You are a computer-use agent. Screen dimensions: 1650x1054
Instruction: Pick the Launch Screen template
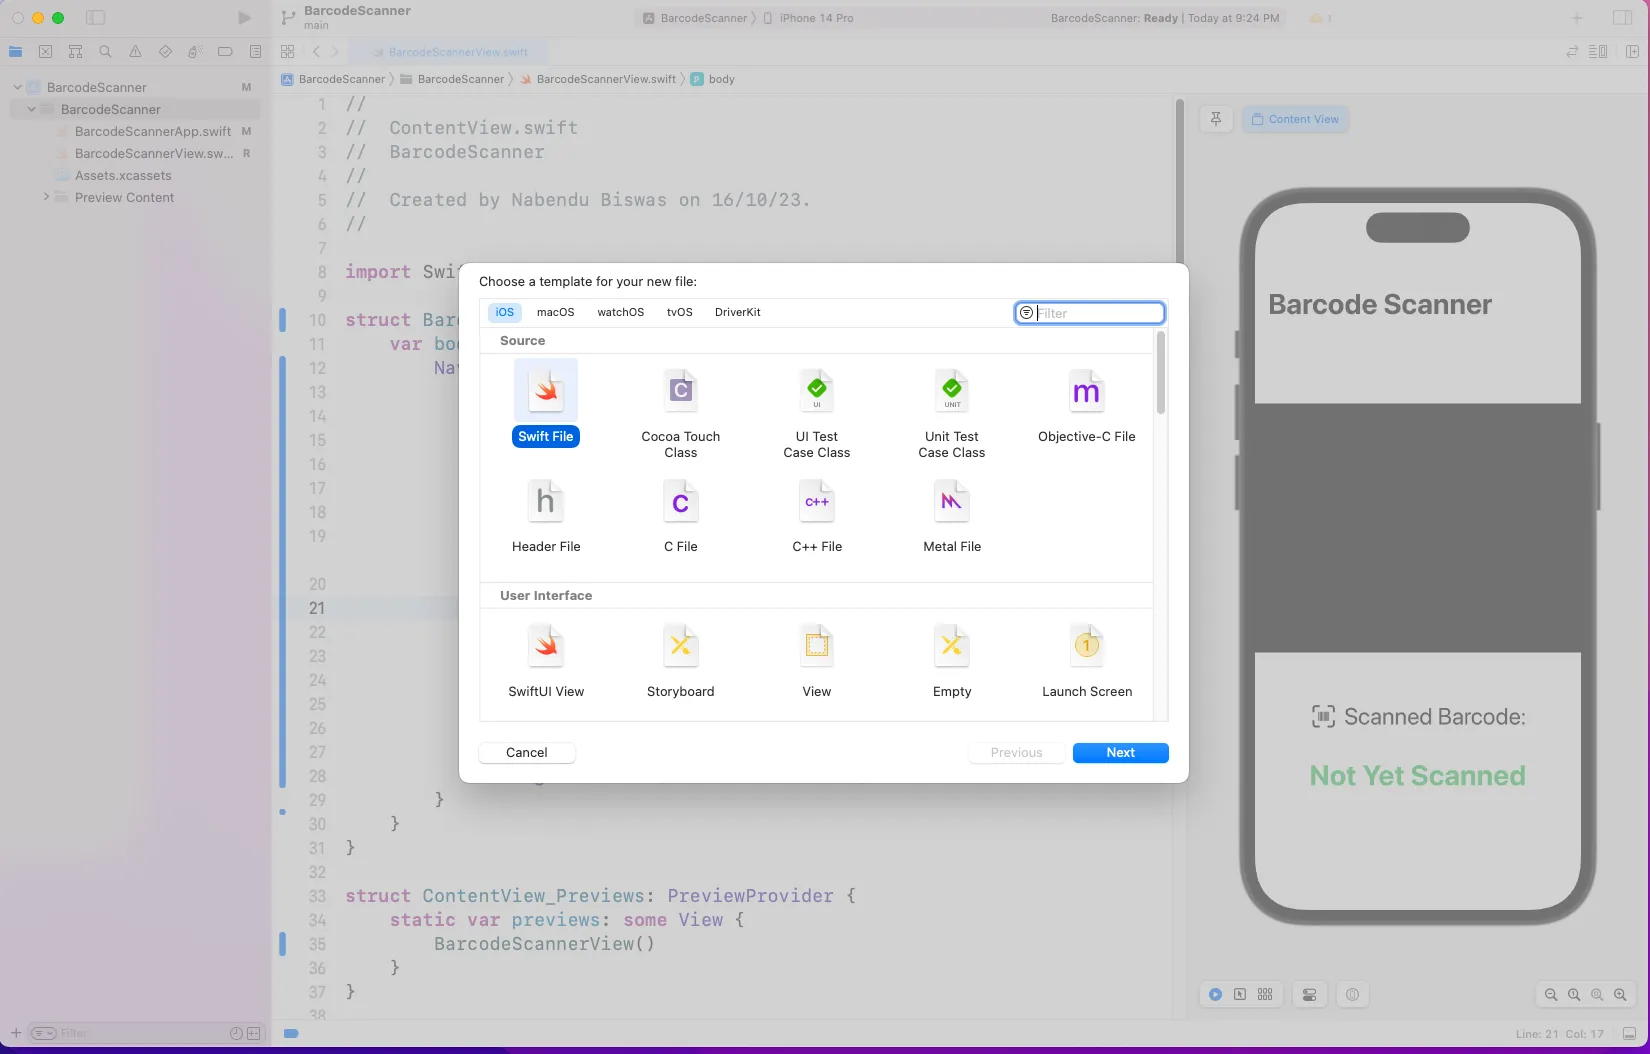1087,661
